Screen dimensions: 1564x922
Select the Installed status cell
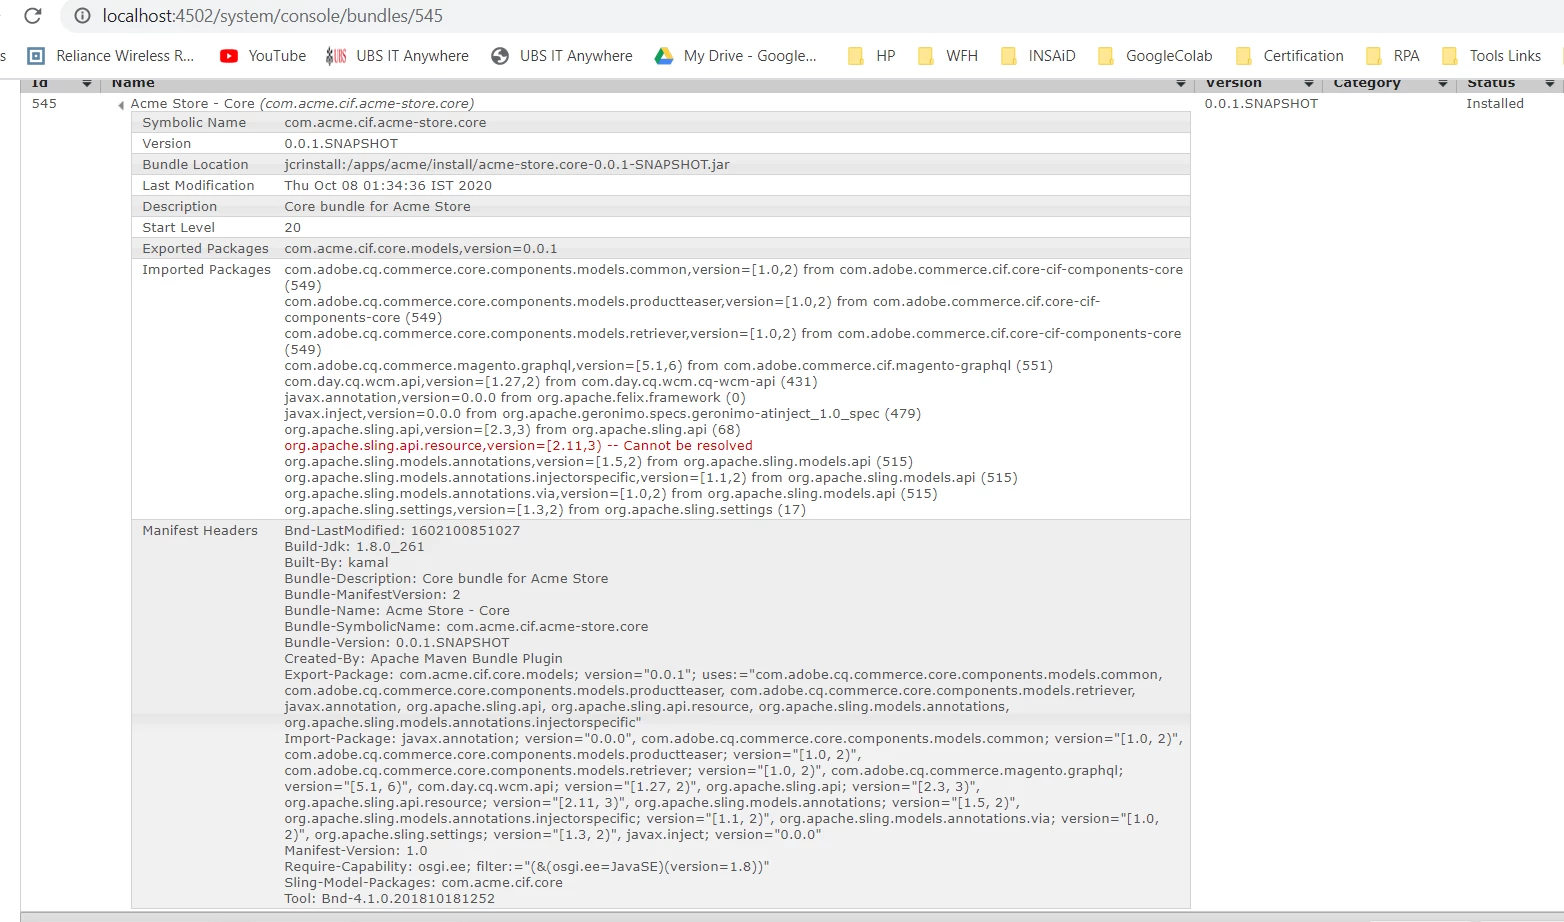pyautogui.click(x=1495, y=104)
